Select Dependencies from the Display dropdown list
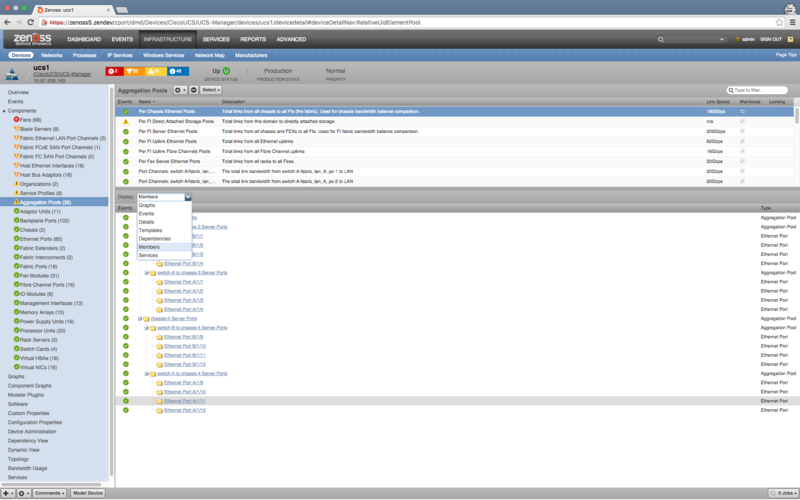800x500 pixels. click(164, 239)
